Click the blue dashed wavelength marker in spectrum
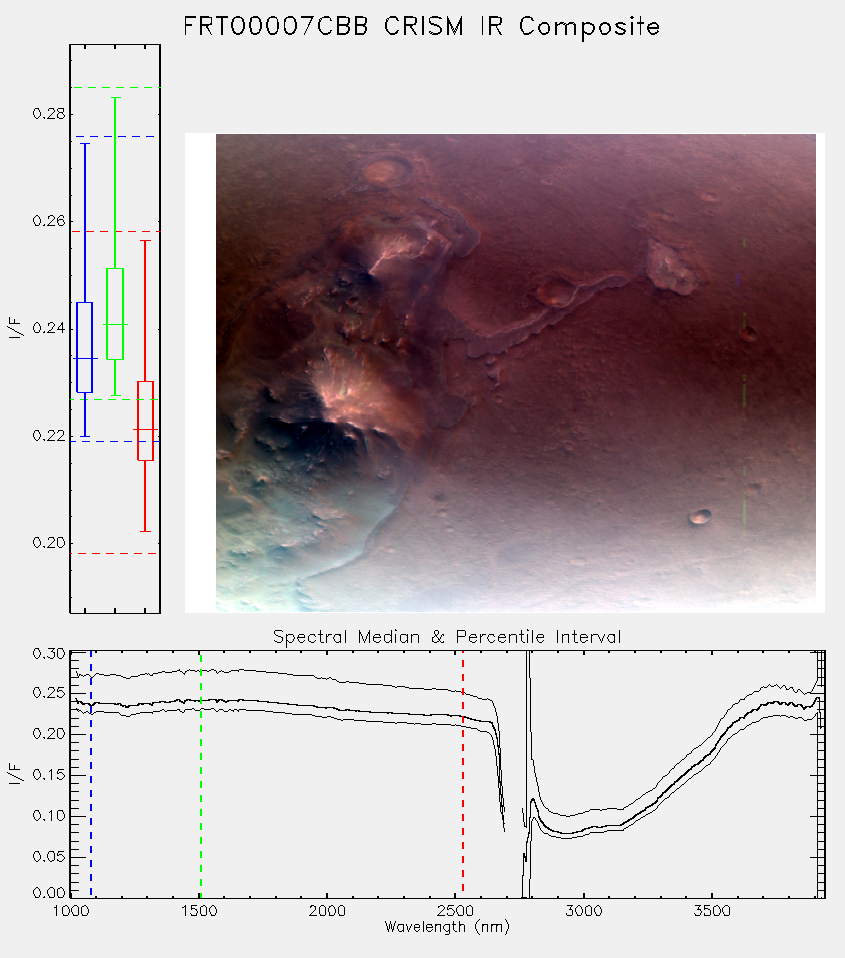The width and height of the screenshot is (845, 958). (x=91, y=773)
